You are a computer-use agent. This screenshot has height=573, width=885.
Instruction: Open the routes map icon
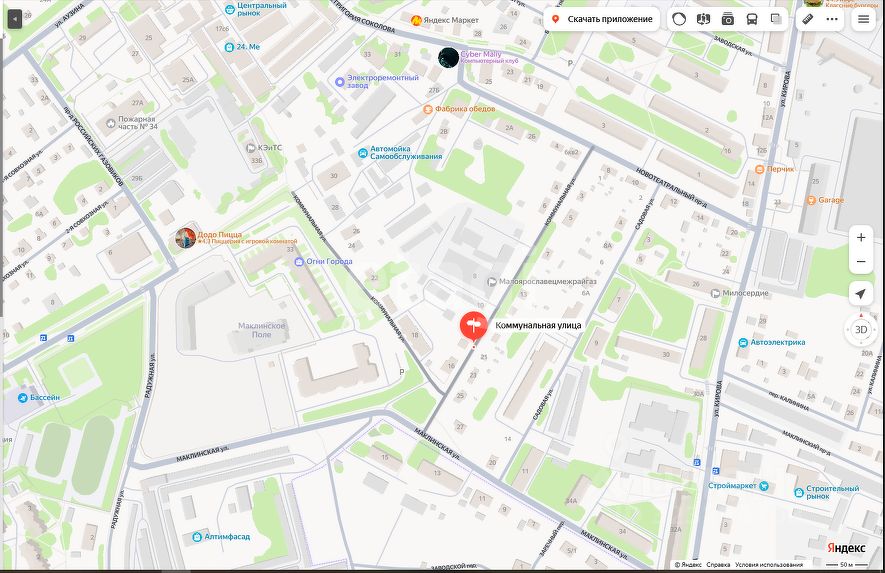point(703,19)
